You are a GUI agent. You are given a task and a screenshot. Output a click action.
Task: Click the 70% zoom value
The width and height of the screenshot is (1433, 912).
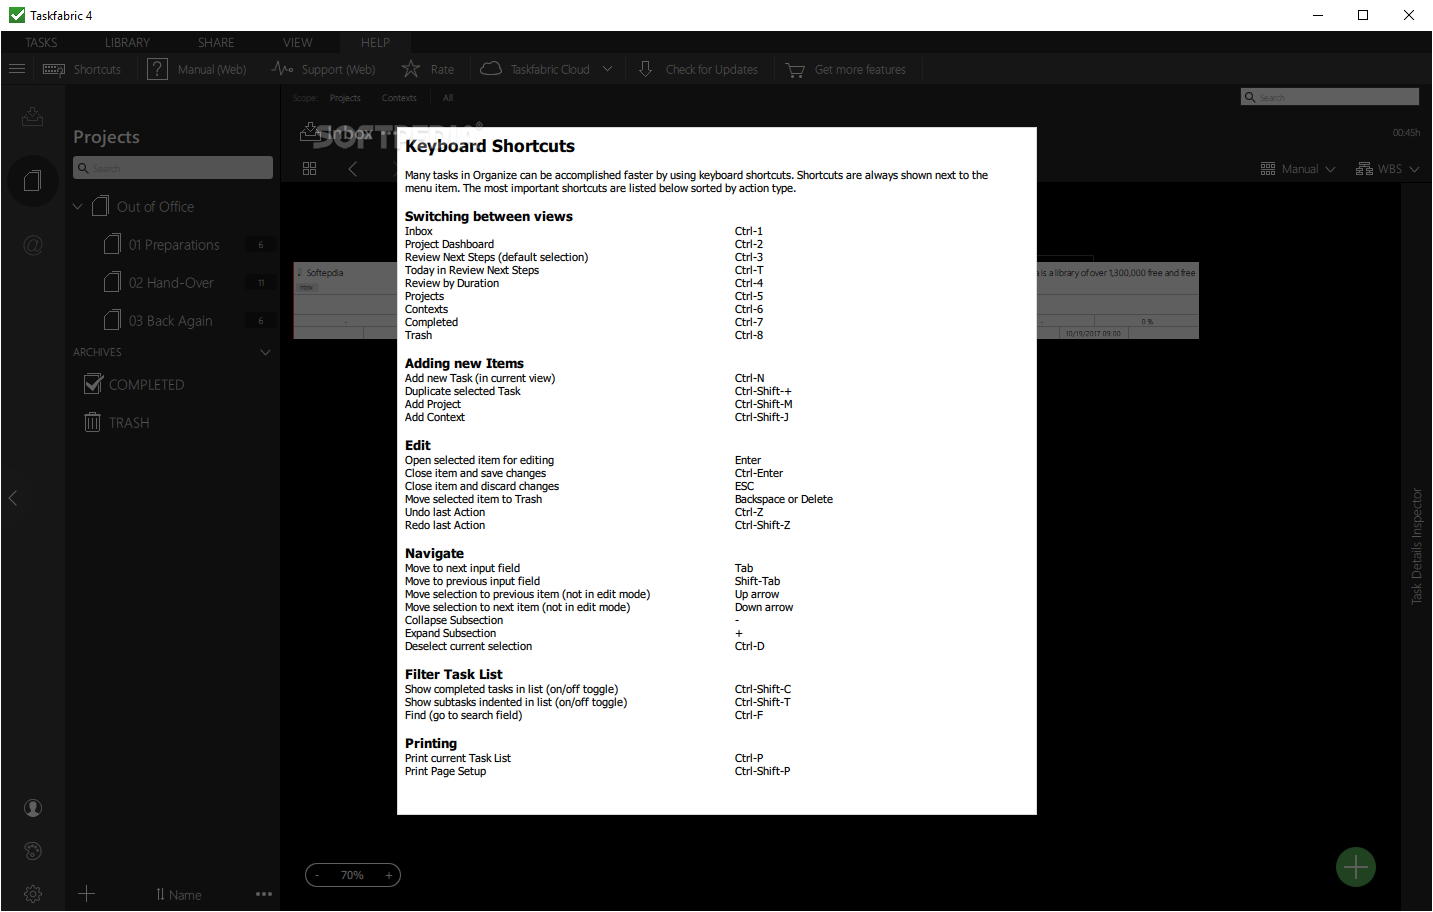pyautogui.click(x=352, y=875)
